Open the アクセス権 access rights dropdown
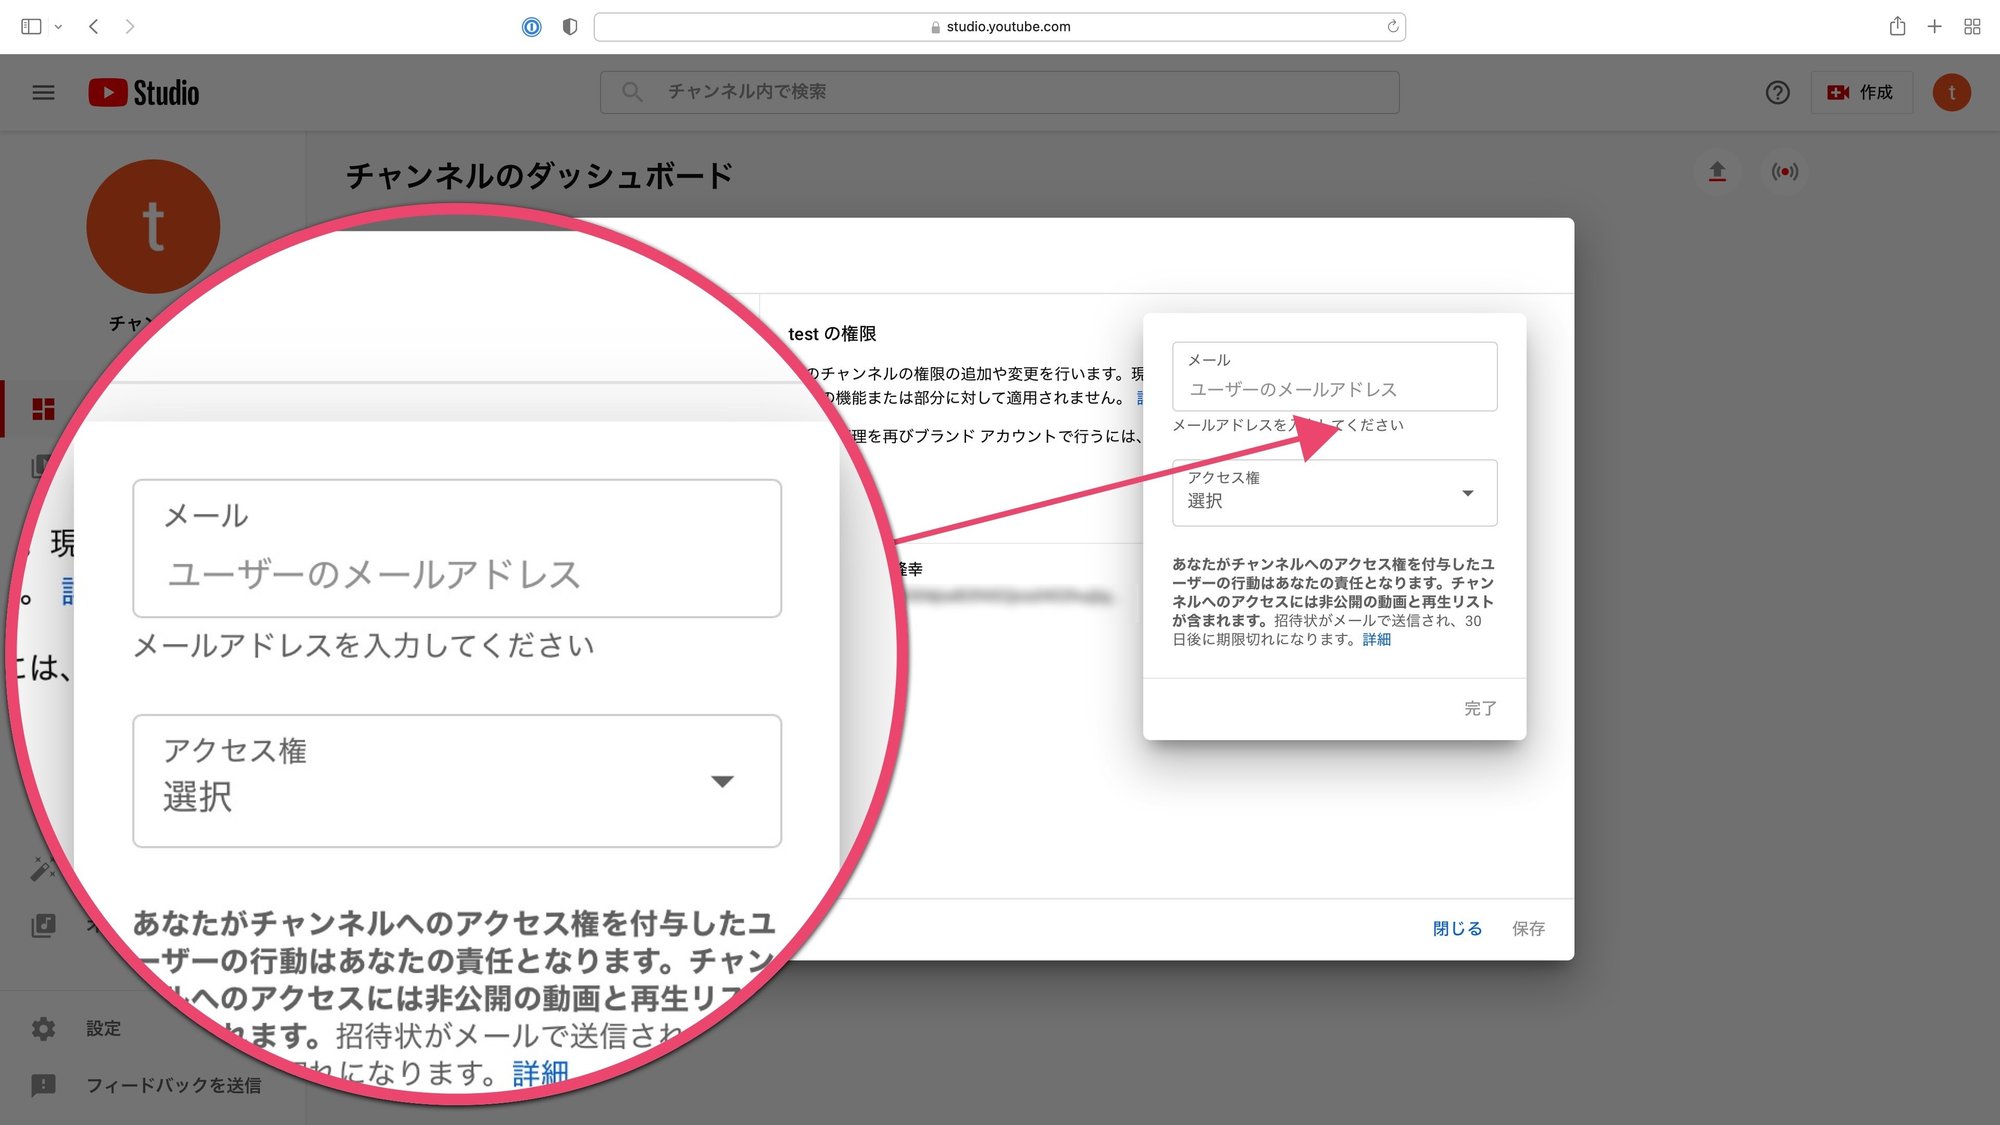 pyautogui.click(x=1334, y=492)
